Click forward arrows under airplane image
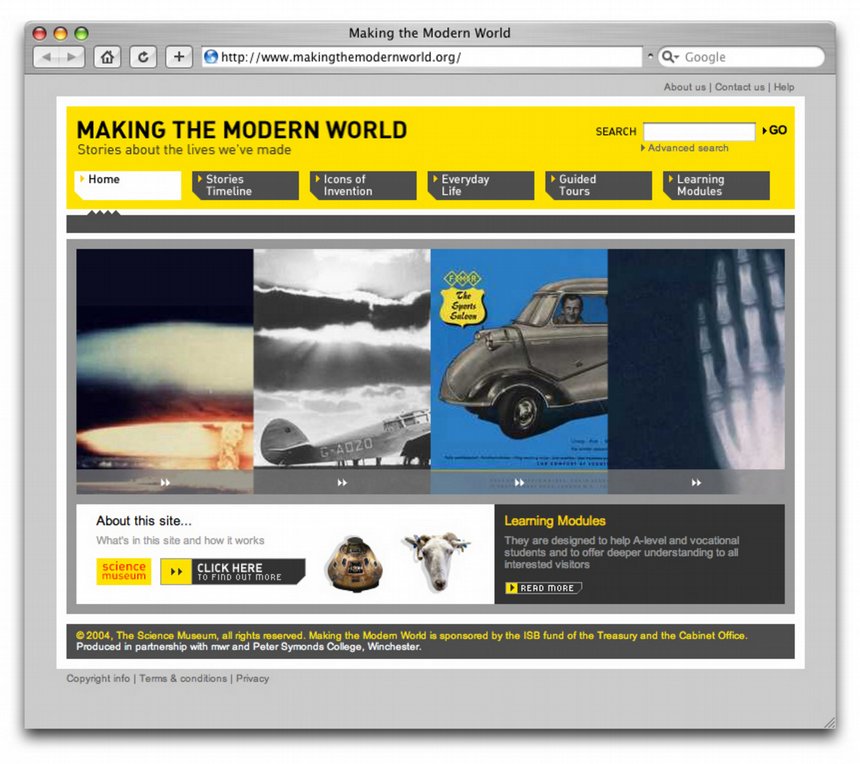The width and height of the screenshot is (860, 764). (342, 483)
